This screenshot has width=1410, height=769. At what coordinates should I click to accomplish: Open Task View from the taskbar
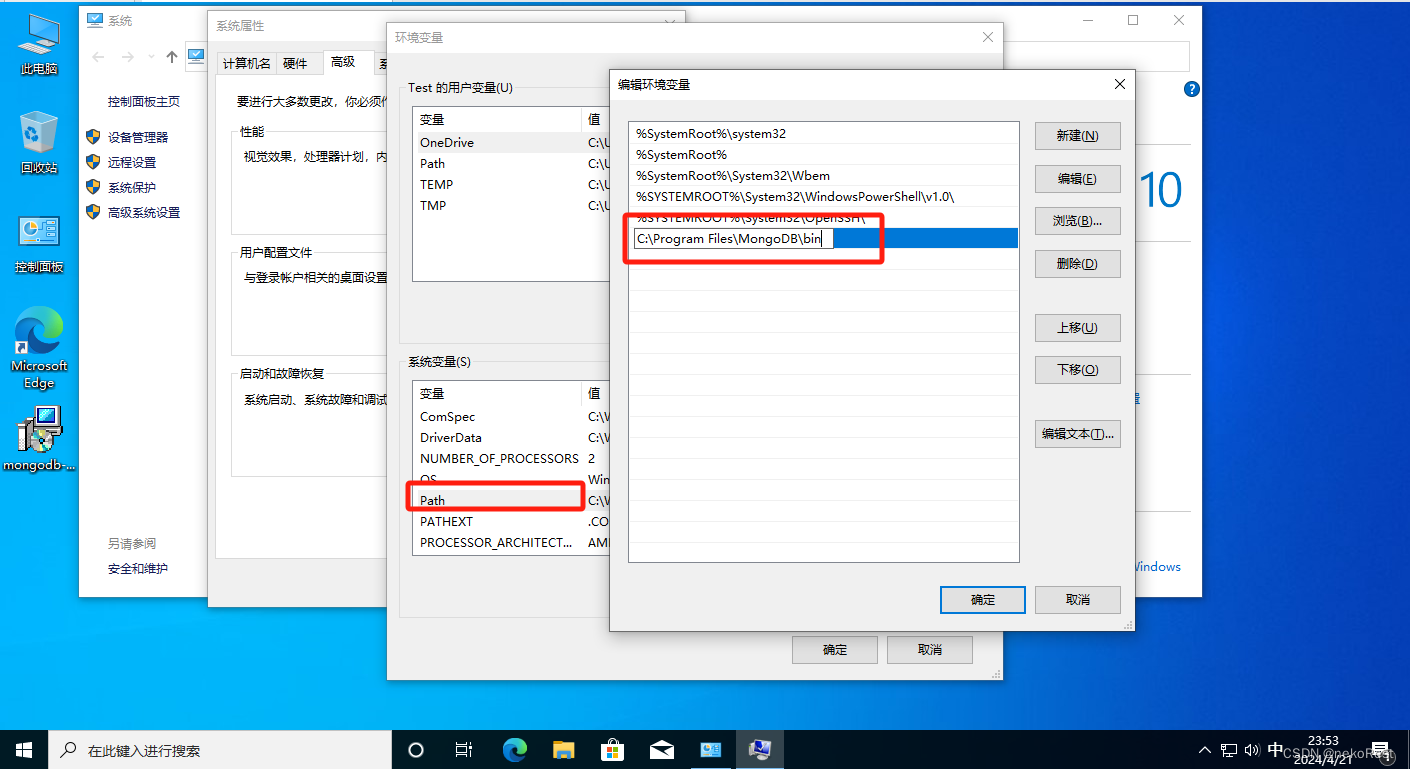pos(464,749)
